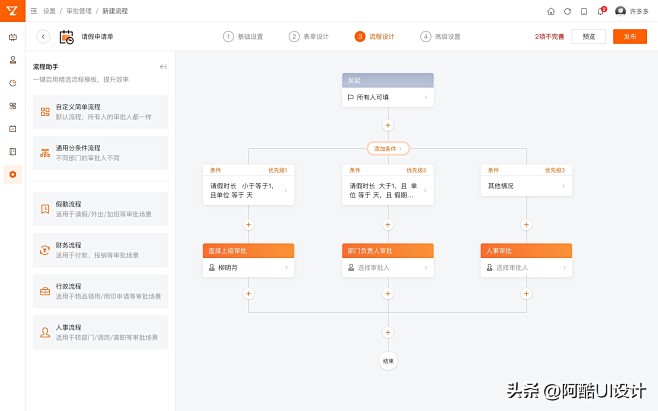
Task: Click the 请假申请单 calendar form icon
Action: [x=66, y=37]
